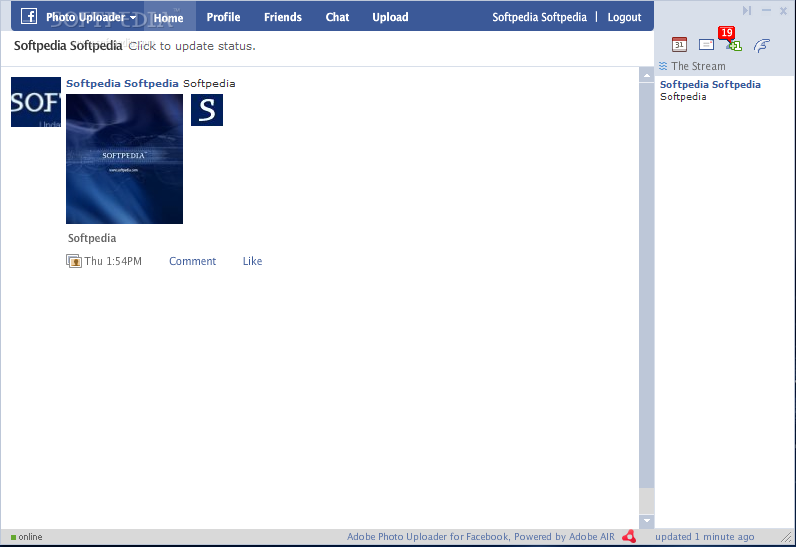Click the Thu 1:54PM timestamp

pyautogui.click(x=113, y=261)
